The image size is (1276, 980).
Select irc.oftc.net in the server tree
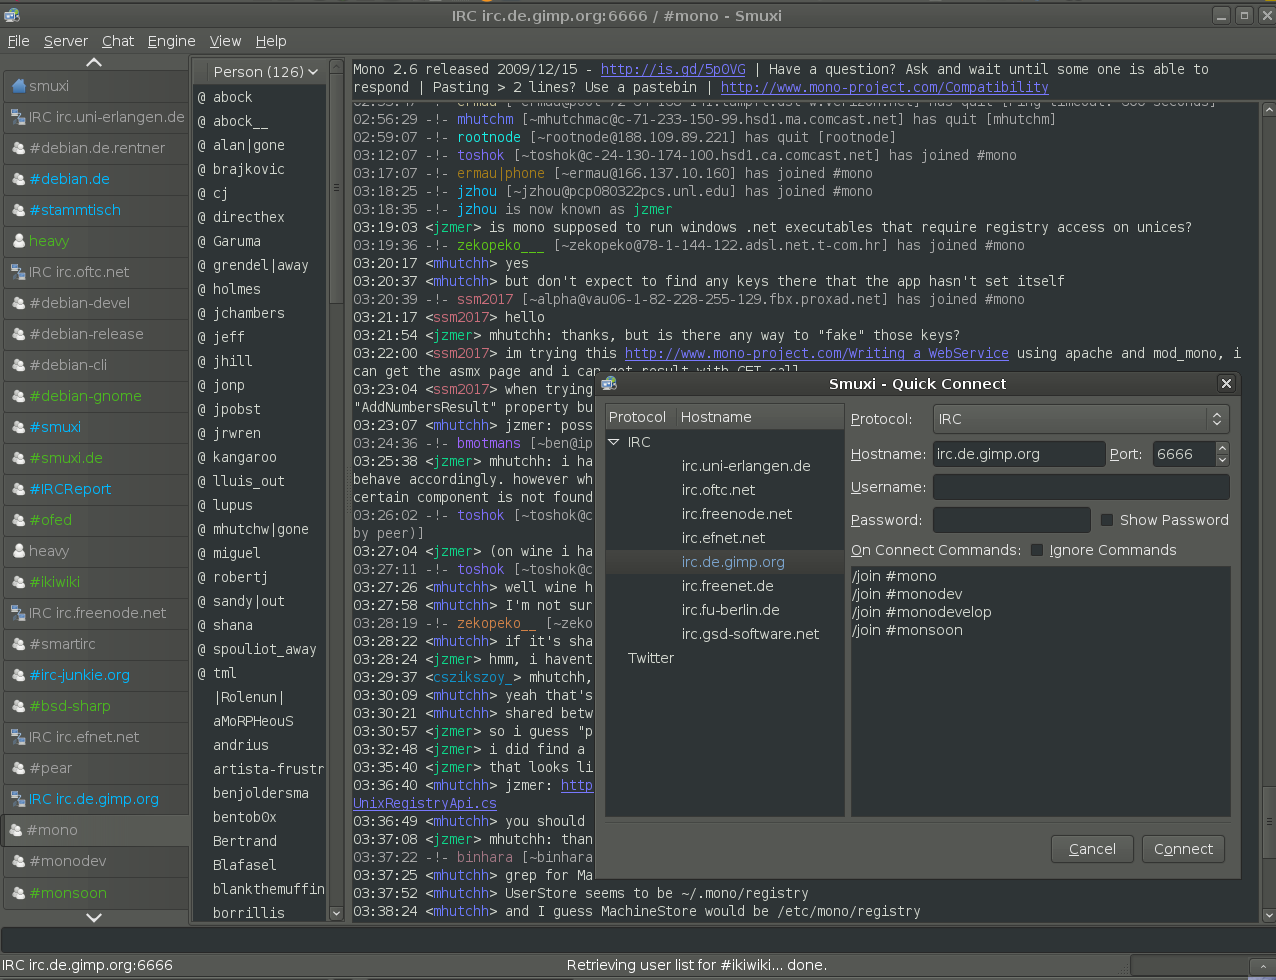point(719,490)
